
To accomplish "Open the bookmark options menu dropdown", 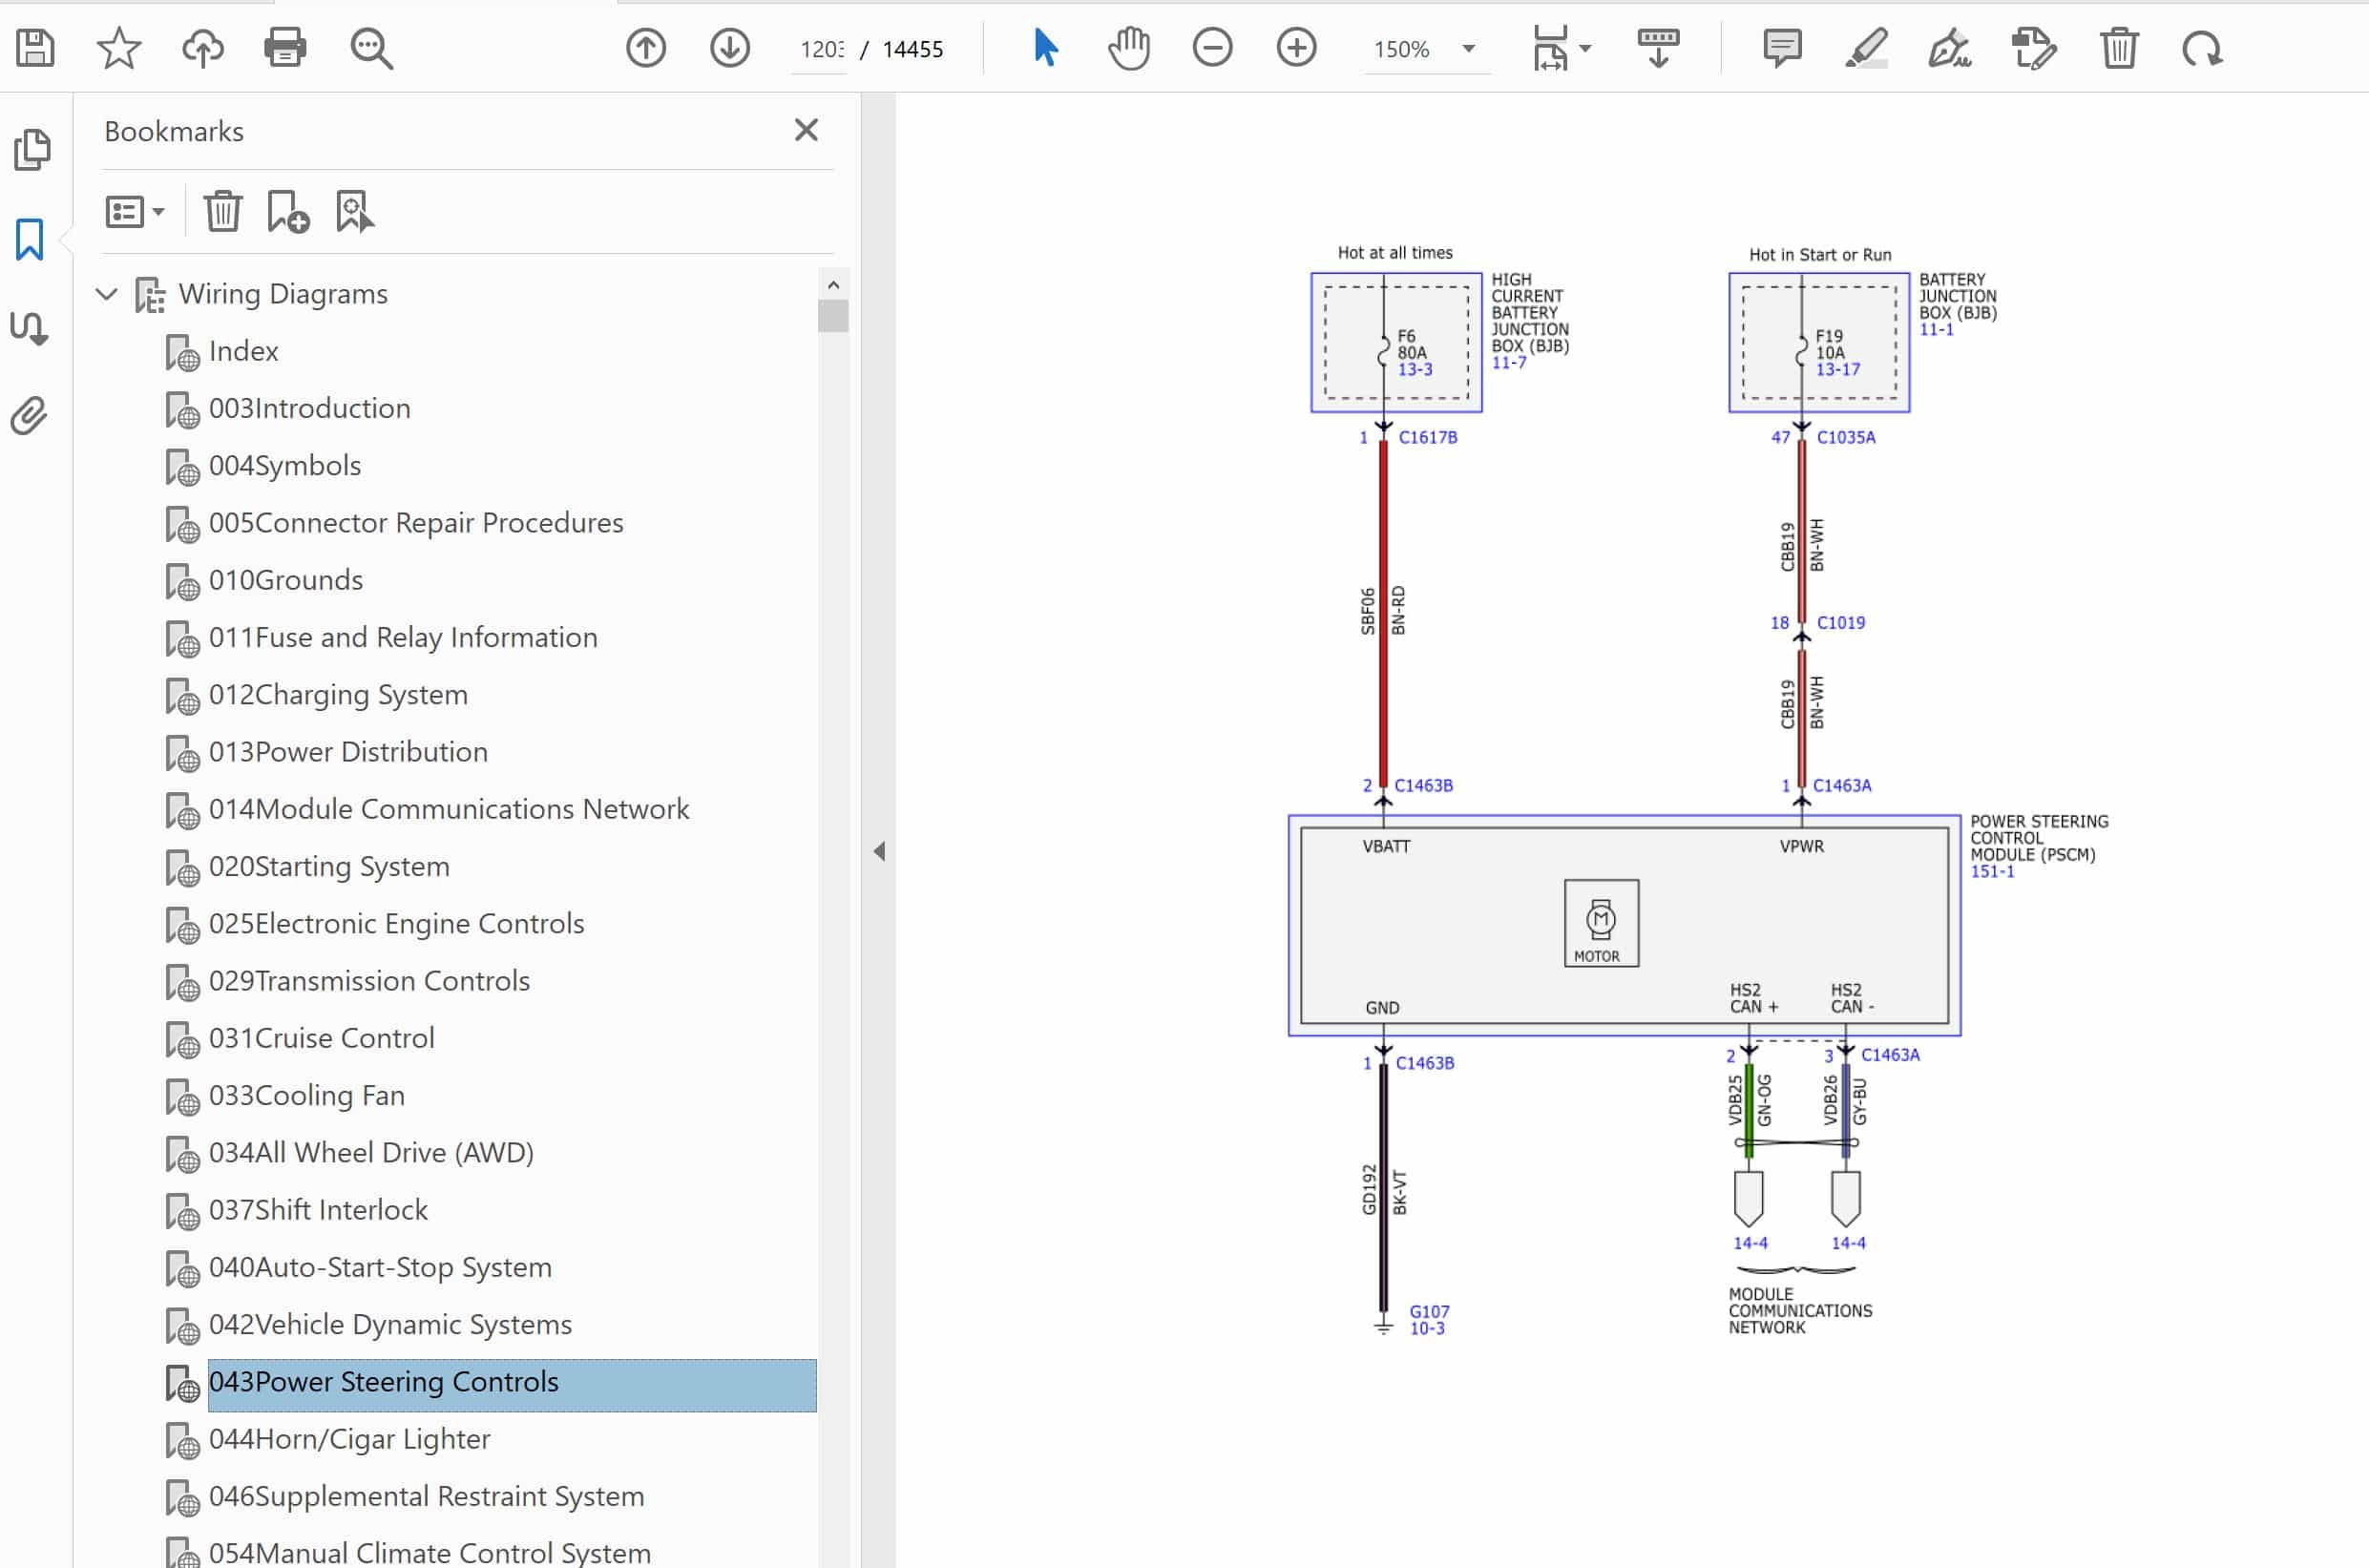I will [x=135, y=212].
